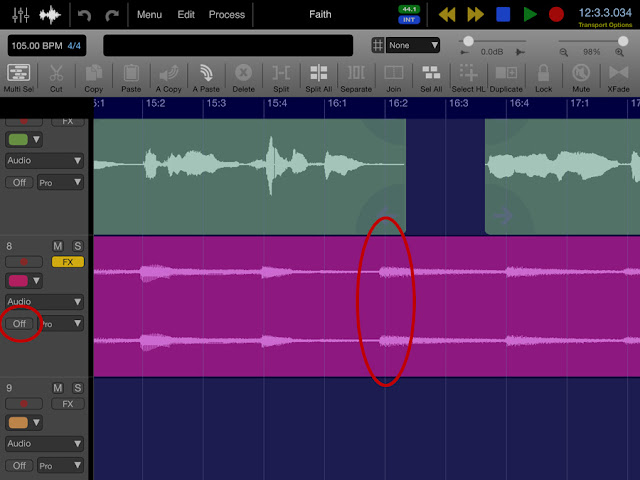Click the Join regions tool
The image size is (640, 480).
(x=394, y=78)
